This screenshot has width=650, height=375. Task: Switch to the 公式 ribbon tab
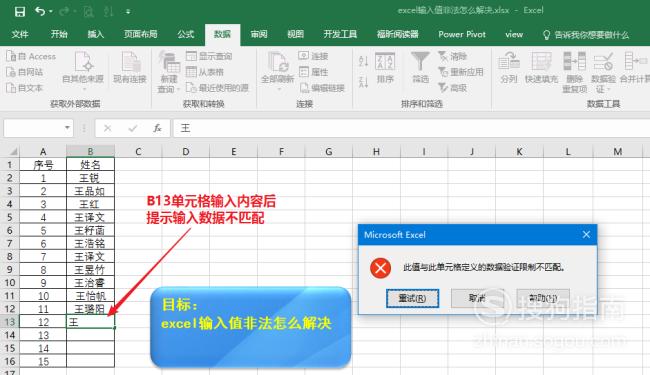pyautogui.click(x=186, y=34)
